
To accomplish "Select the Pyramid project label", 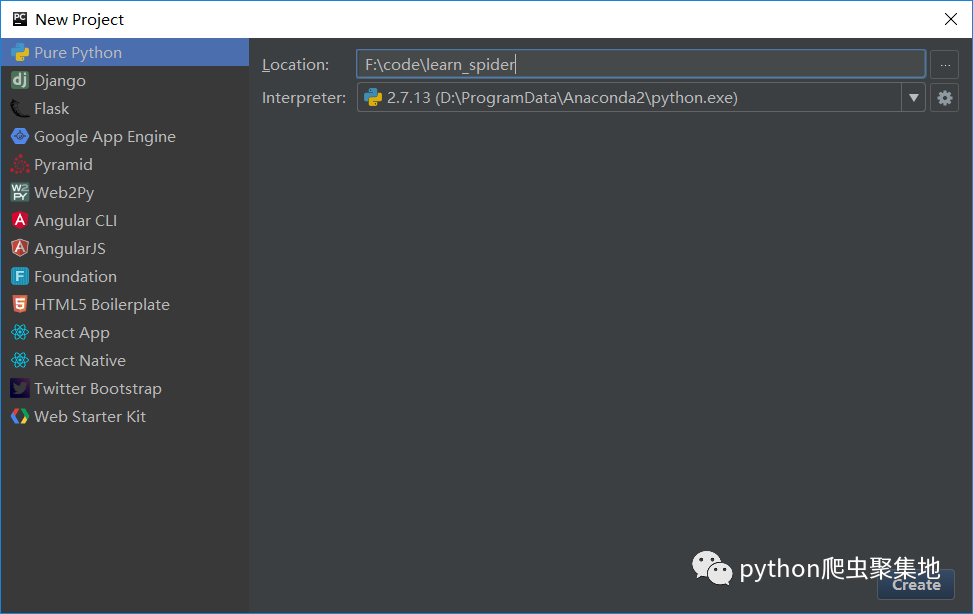I will 63,165.
